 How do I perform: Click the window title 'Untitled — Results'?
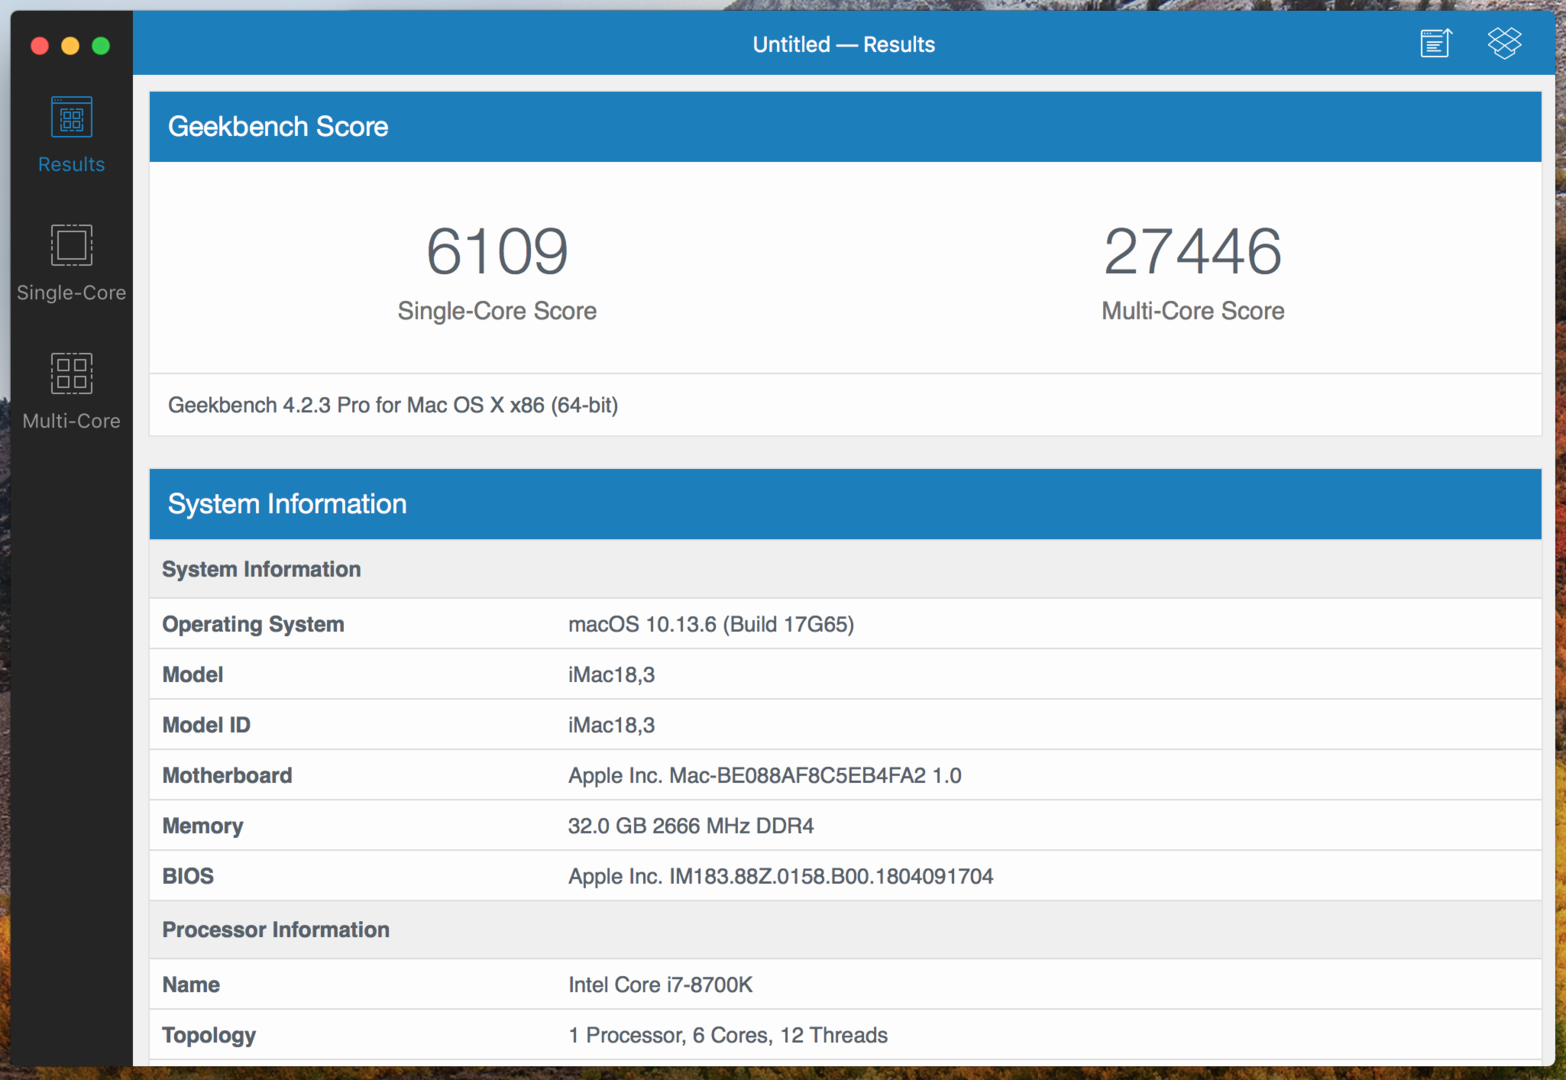coord(843,45)
